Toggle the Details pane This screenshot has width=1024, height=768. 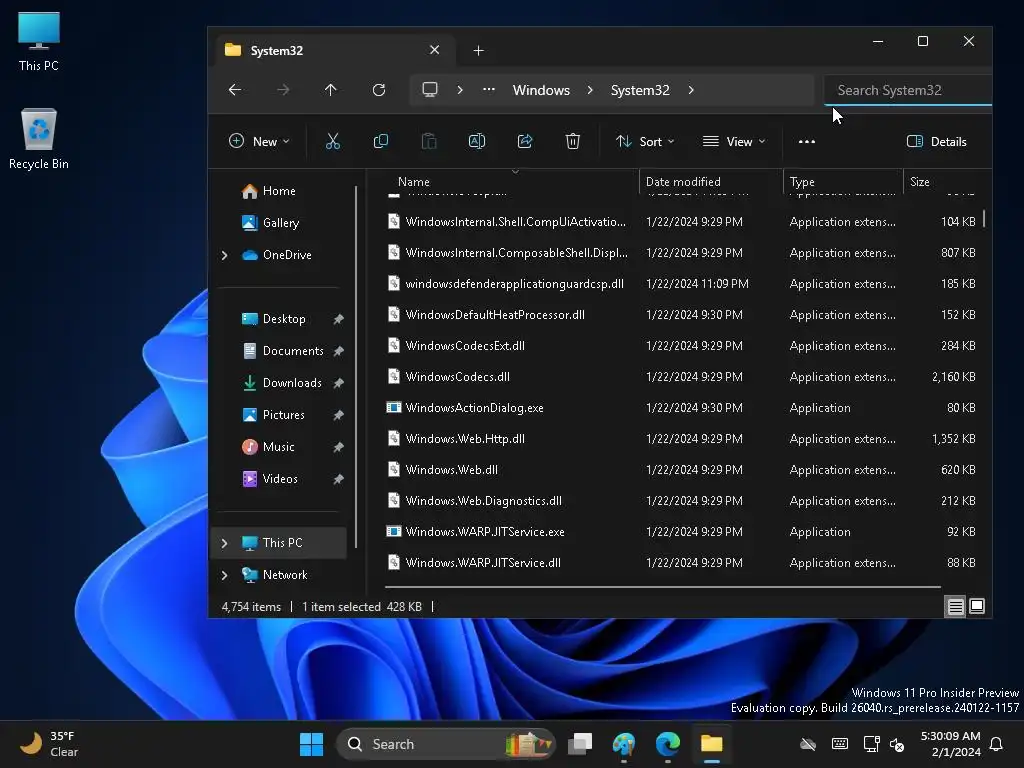pyautogui.click(x=936, y=141)
